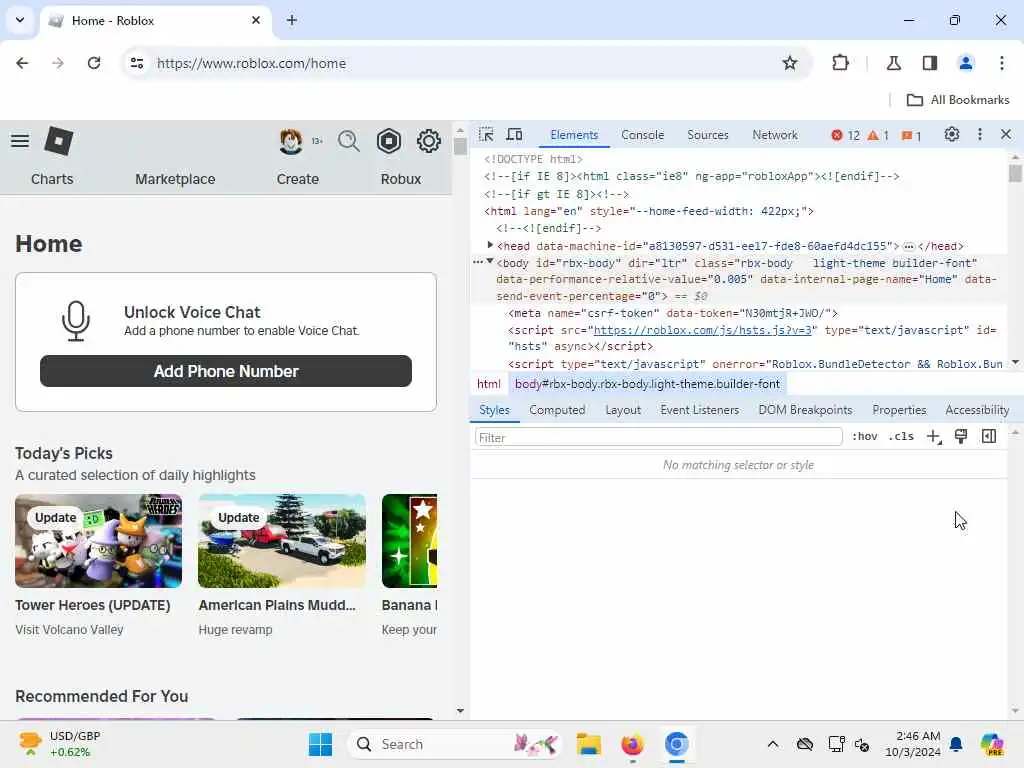Click the taskbar Search box

(455, 744)
